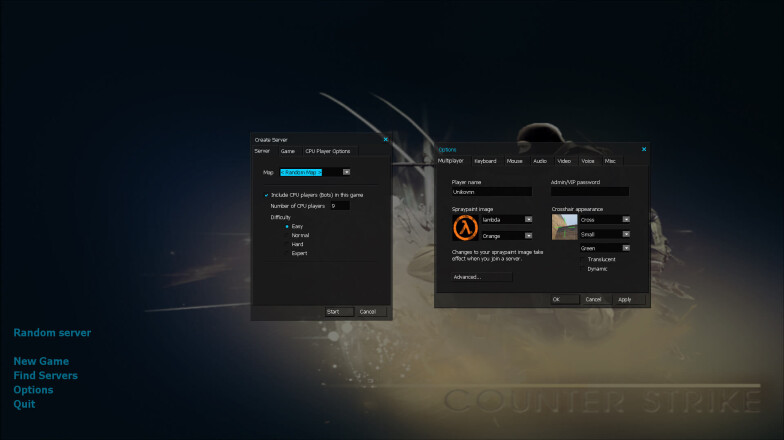Select Easy difficulty radio button

point(287,226)
